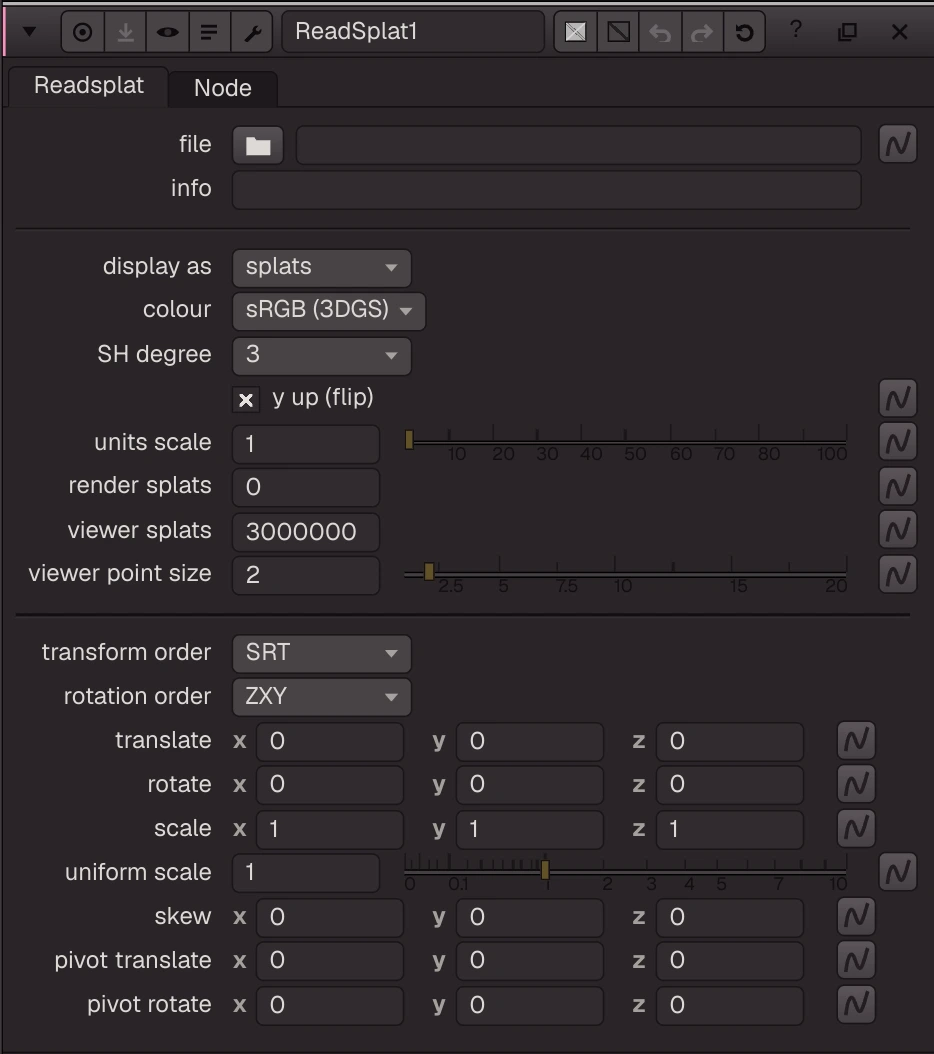Switch to the Readsplat tab

(x=88, y=86)
